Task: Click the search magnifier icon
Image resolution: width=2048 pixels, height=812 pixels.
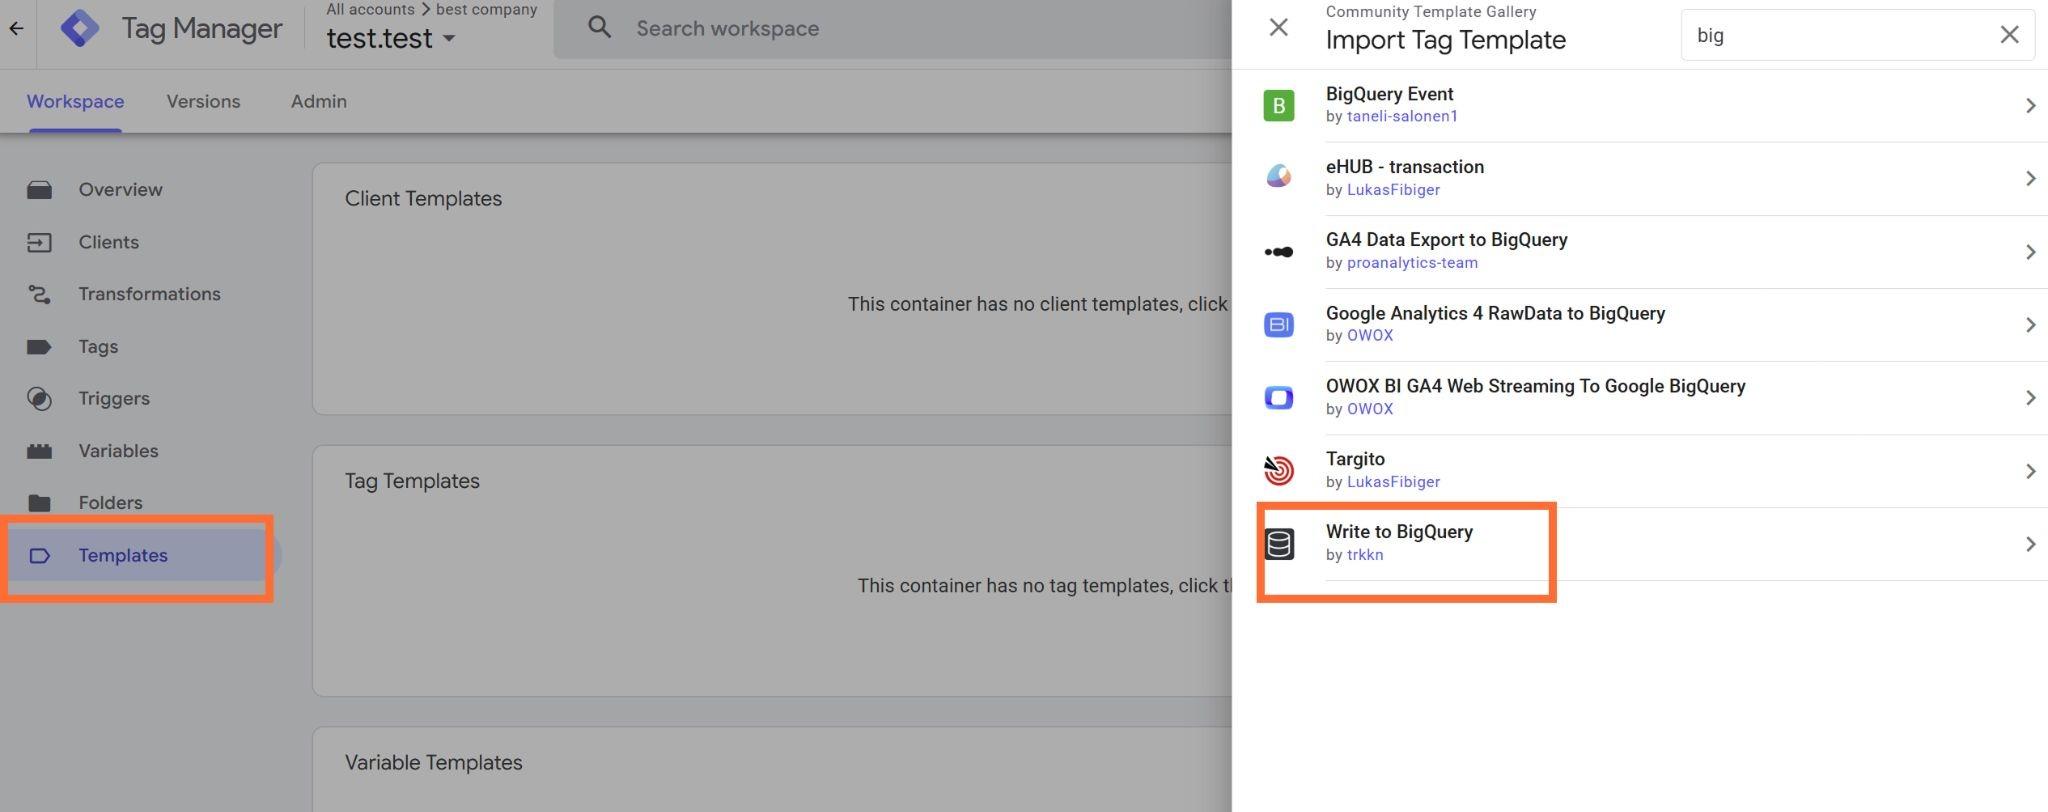Action: (x=599, y=28)
